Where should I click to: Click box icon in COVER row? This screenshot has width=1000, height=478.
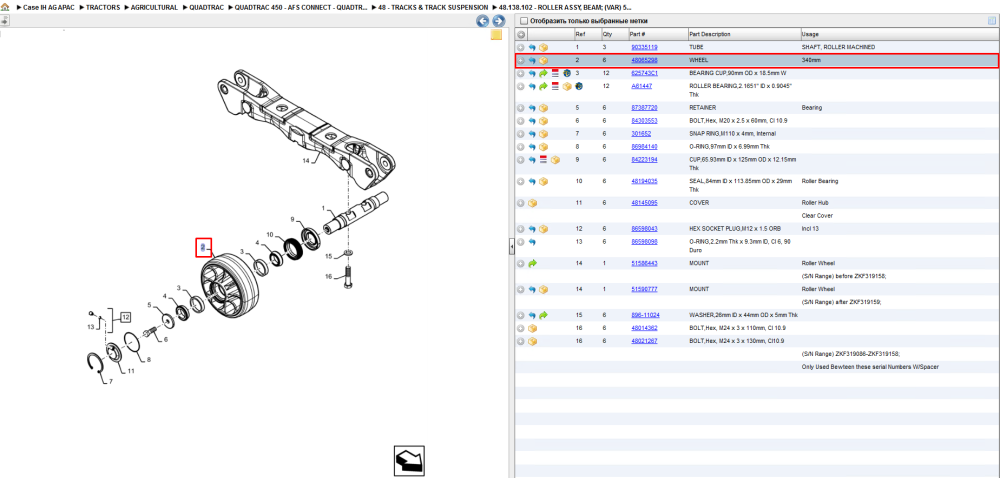point(532,203)
